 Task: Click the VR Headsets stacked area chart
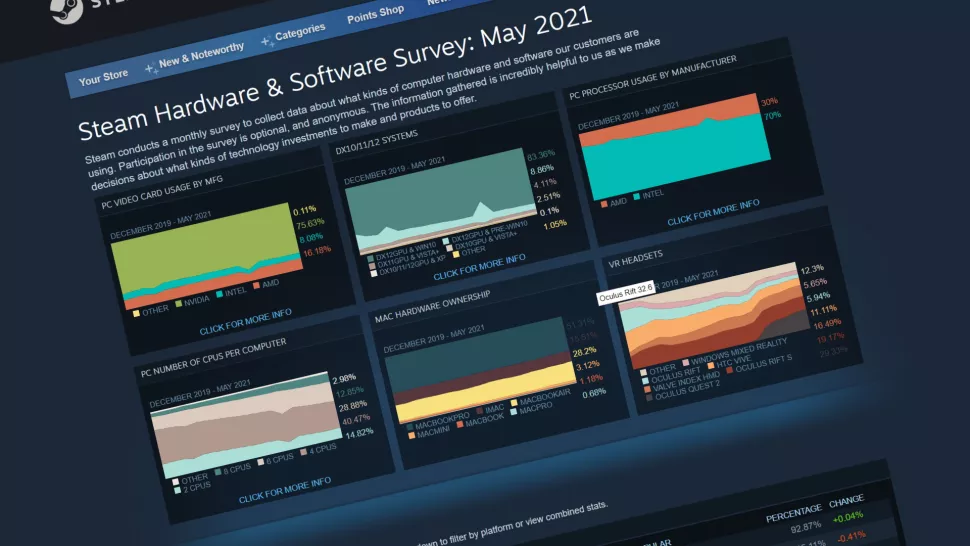tap(715, 315)
